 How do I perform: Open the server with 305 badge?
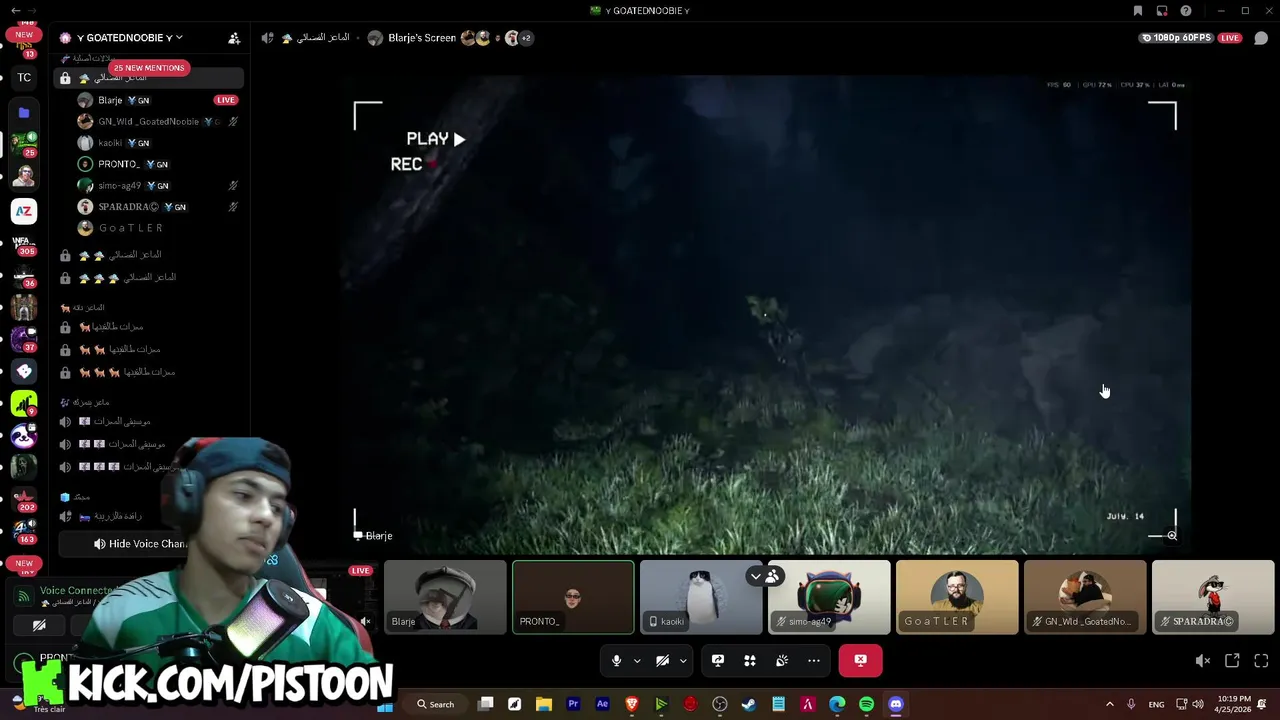(x=24, y=245)
